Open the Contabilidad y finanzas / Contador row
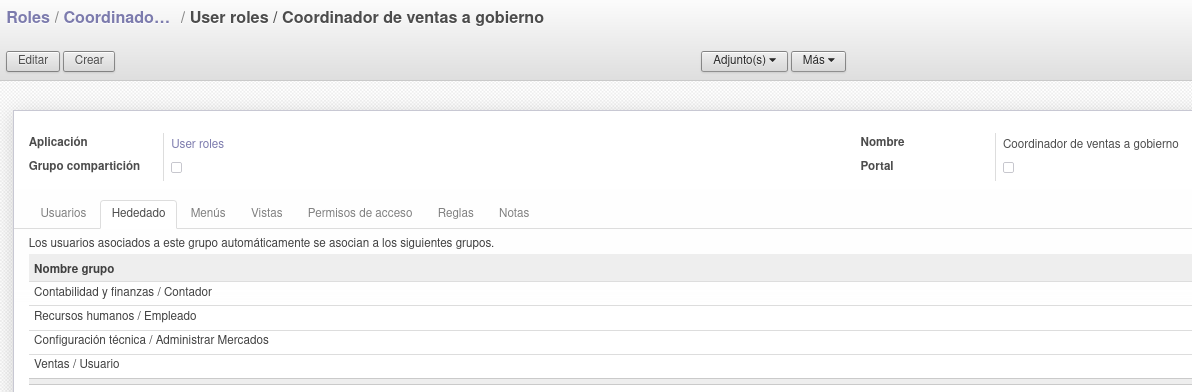The width and height of the screenshot is (1192, 392). [610, 292]
